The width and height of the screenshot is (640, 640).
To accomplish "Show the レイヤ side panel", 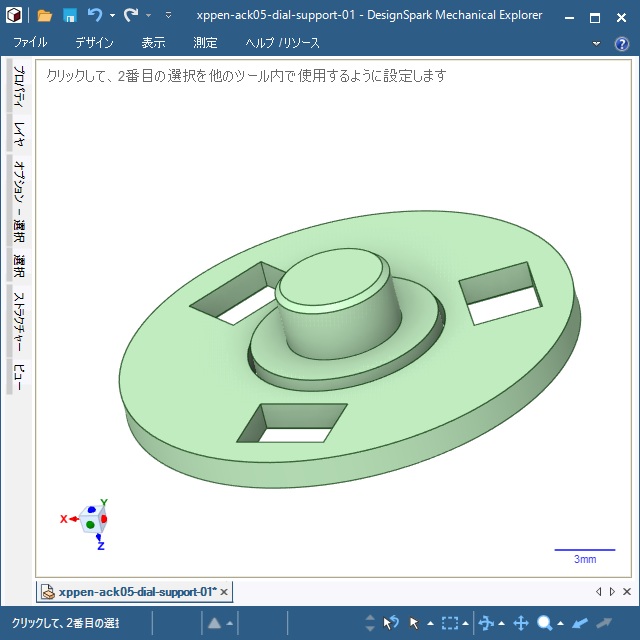I will point(18,134).
